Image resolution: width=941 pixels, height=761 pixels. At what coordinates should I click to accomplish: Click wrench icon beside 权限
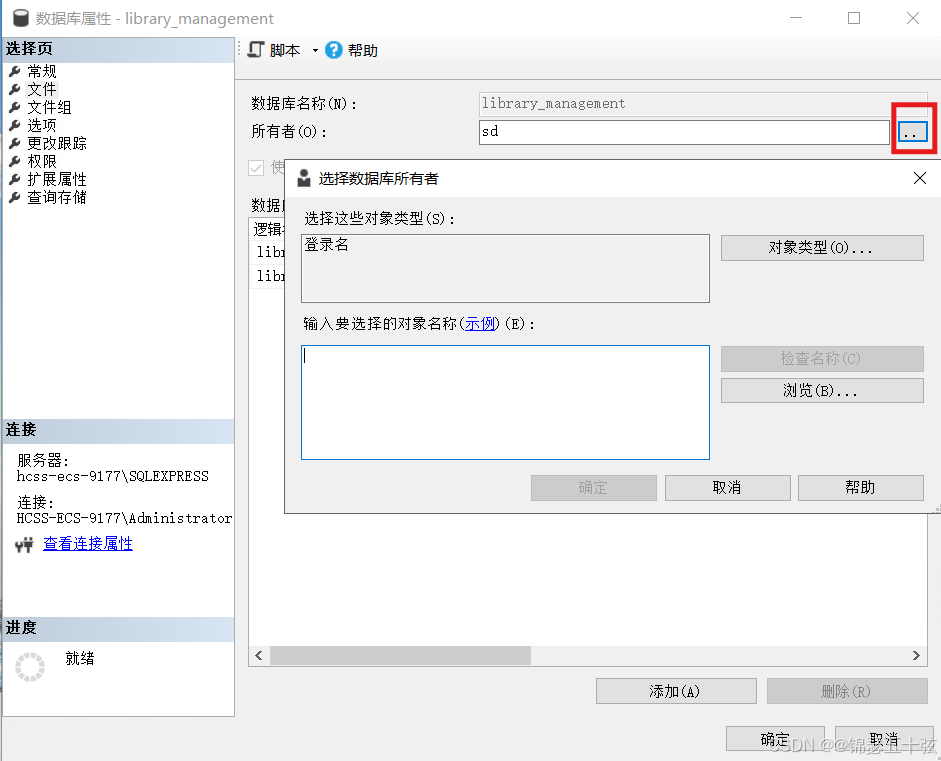pyautogui.click(x=15, y=161)
